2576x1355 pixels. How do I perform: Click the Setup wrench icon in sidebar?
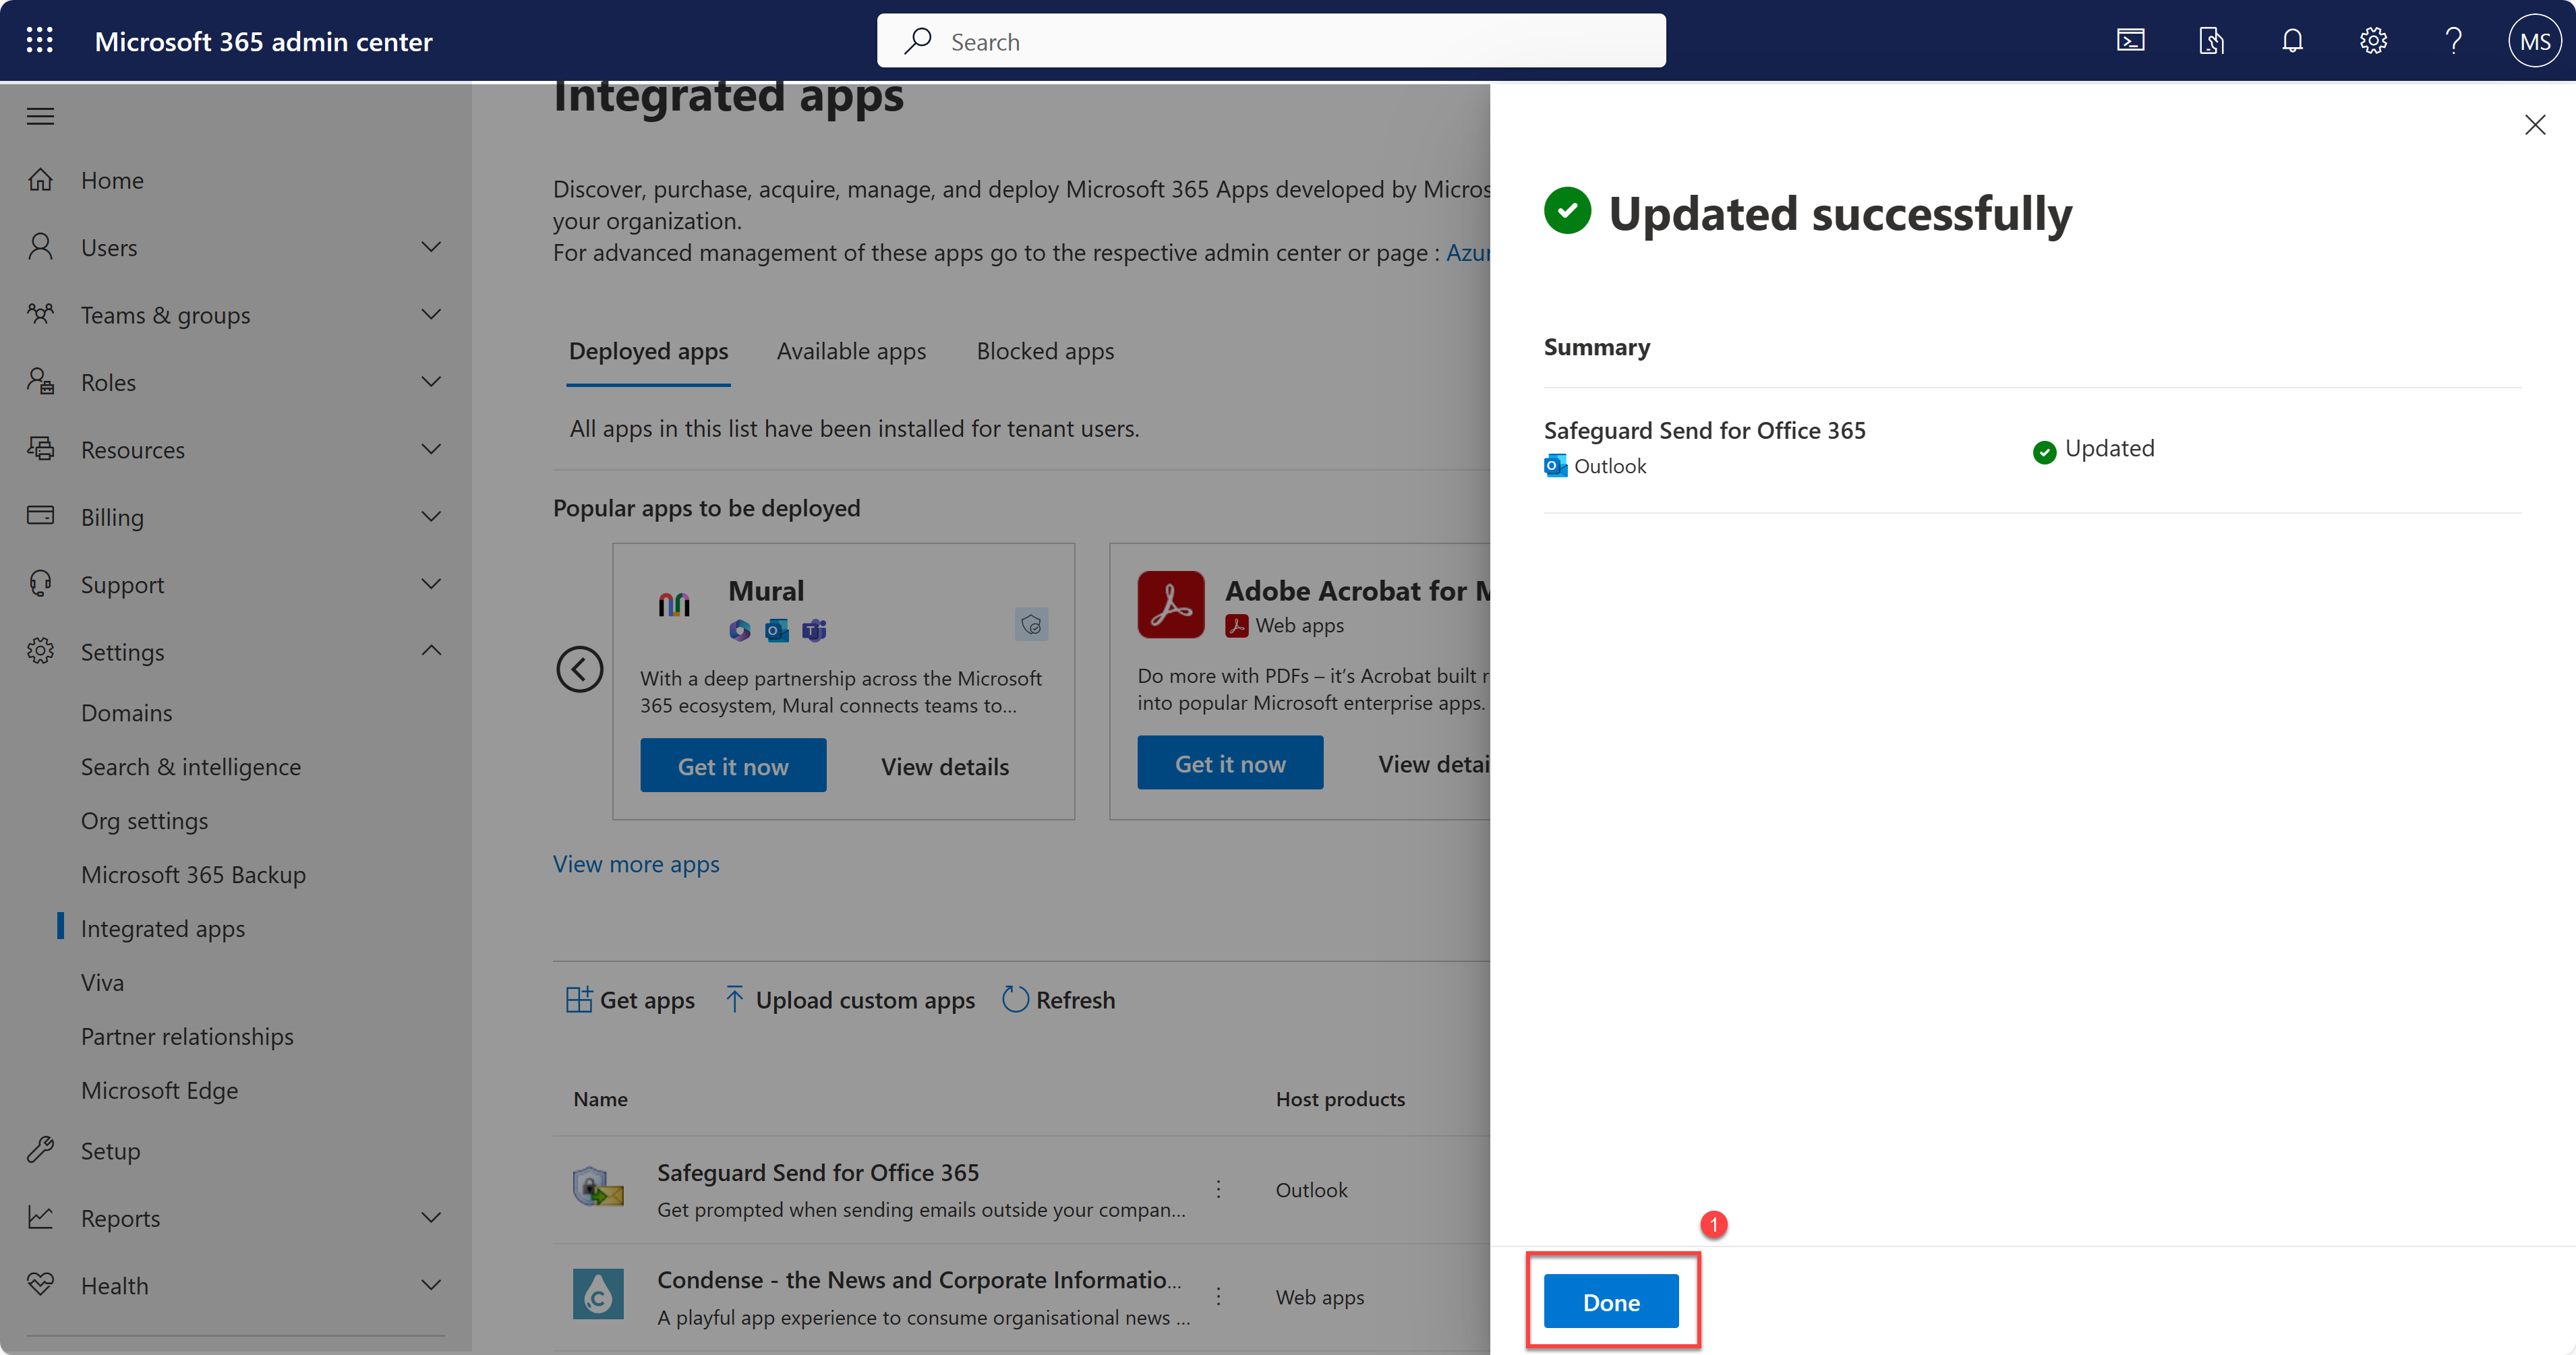pos(40,1150)
